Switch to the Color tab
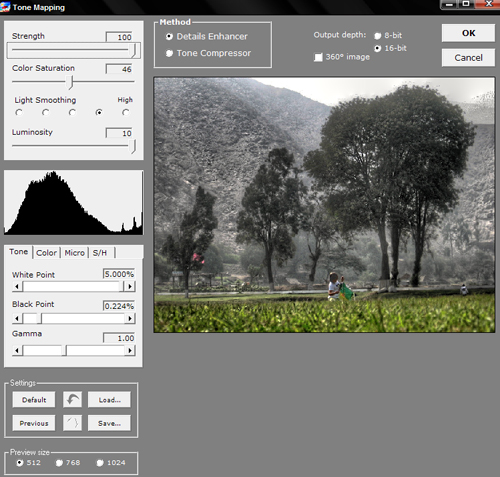This screenshot has height=477, width=500. coord(47,253)
